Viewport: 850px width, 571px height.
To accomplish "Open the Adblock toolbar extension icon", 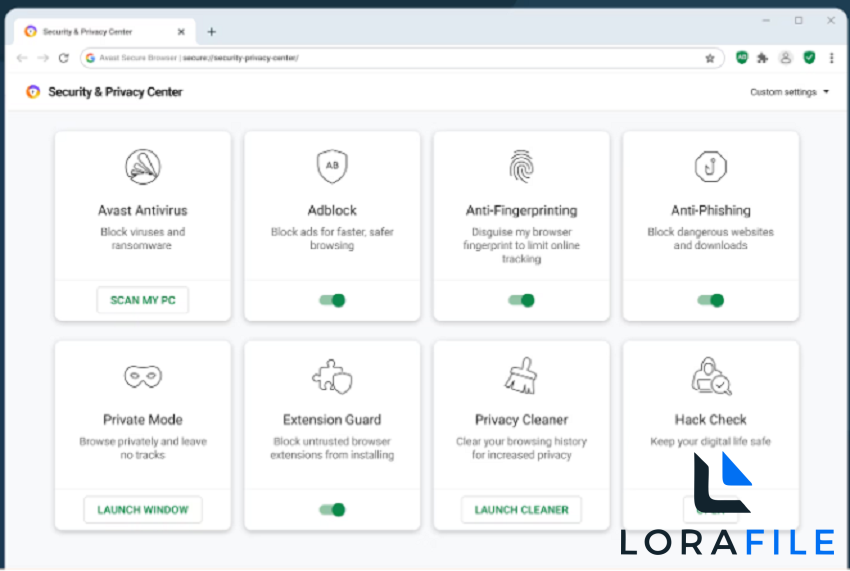I will [742, 57].
